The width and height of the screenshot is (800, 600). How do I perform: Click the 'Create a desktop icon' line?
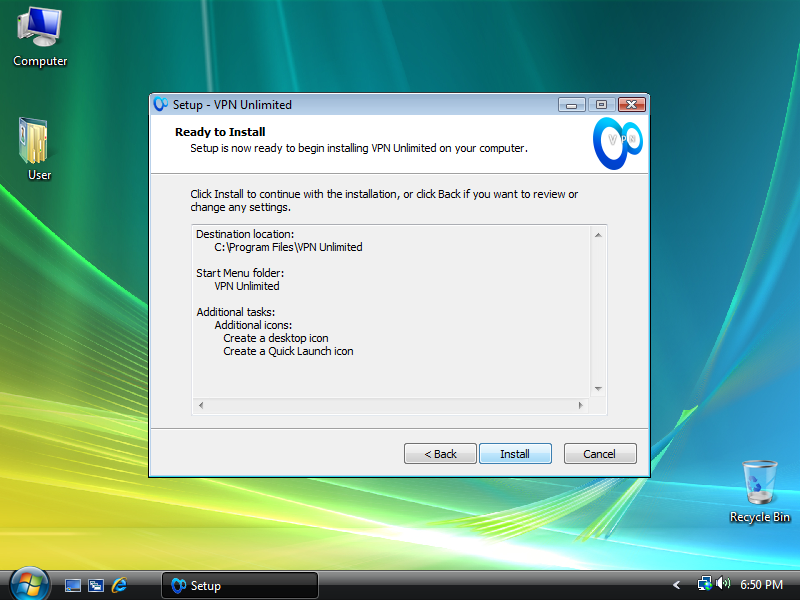pyautogui.click(x=276, y=338)
